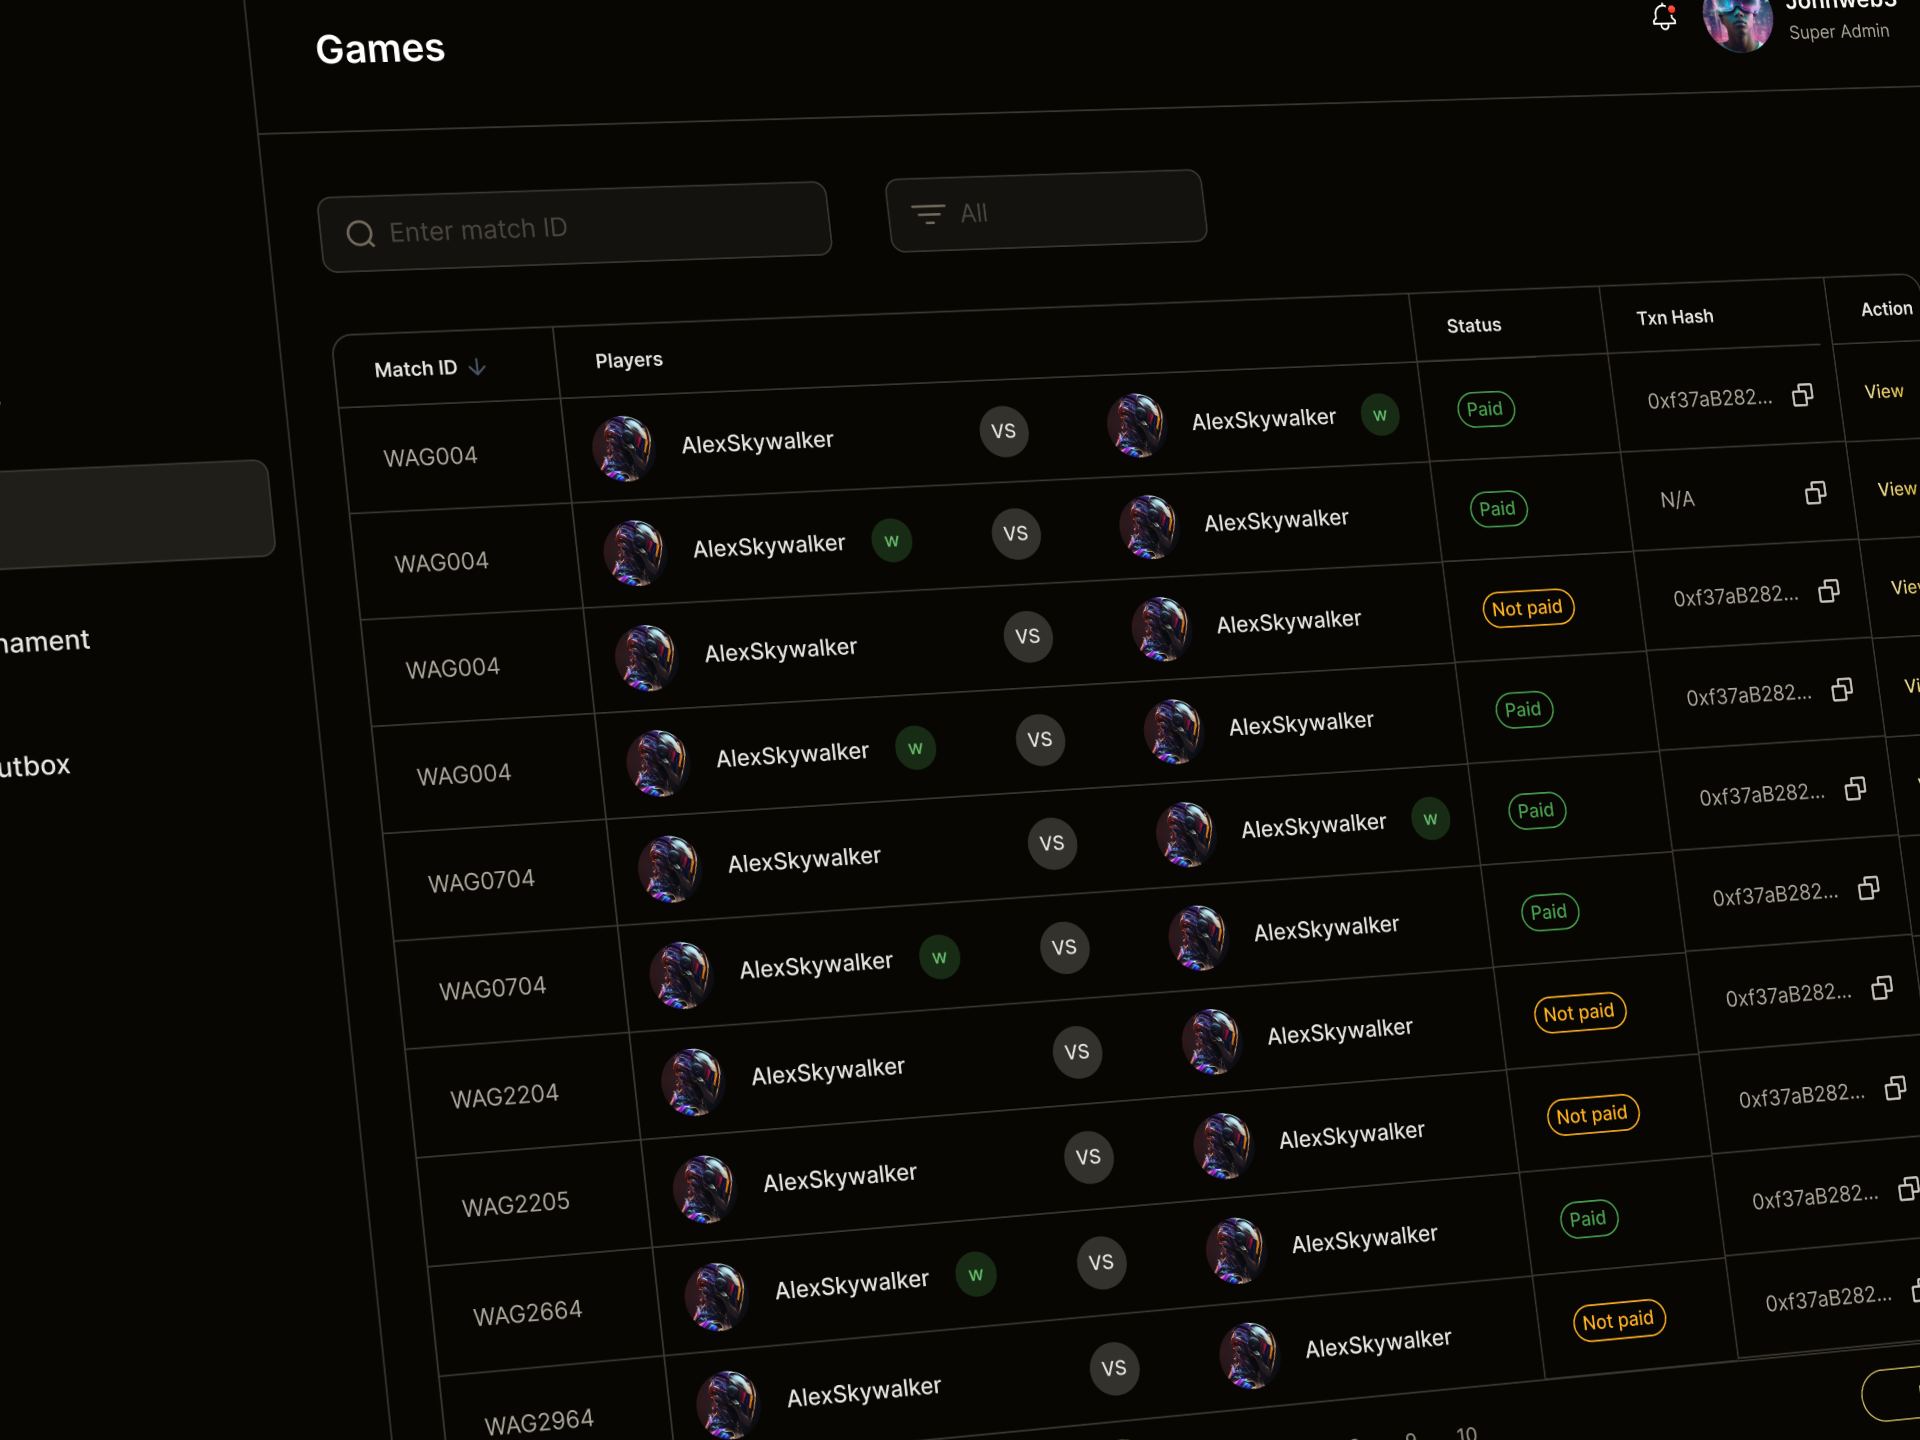Open left player avatar in WAG2204 row
Viewport: 1920px width, 1440px height.
coord(692,1081)
